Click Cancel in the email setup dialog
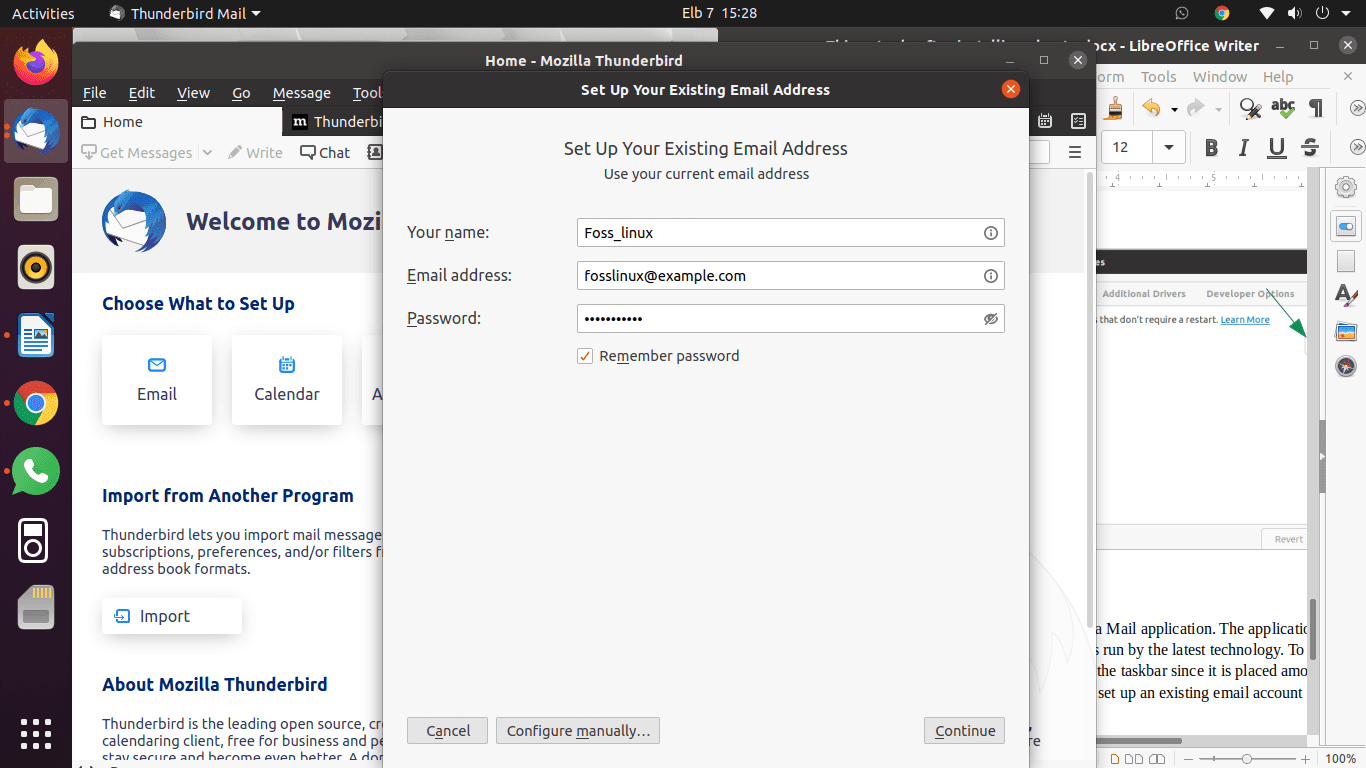The image size is (1366, 768). pos(447,730)
